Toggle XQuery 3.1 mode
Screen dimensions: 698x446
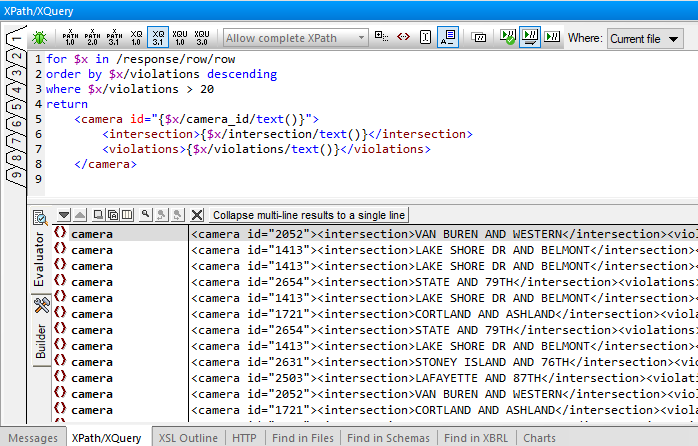[x=158, y=38]
